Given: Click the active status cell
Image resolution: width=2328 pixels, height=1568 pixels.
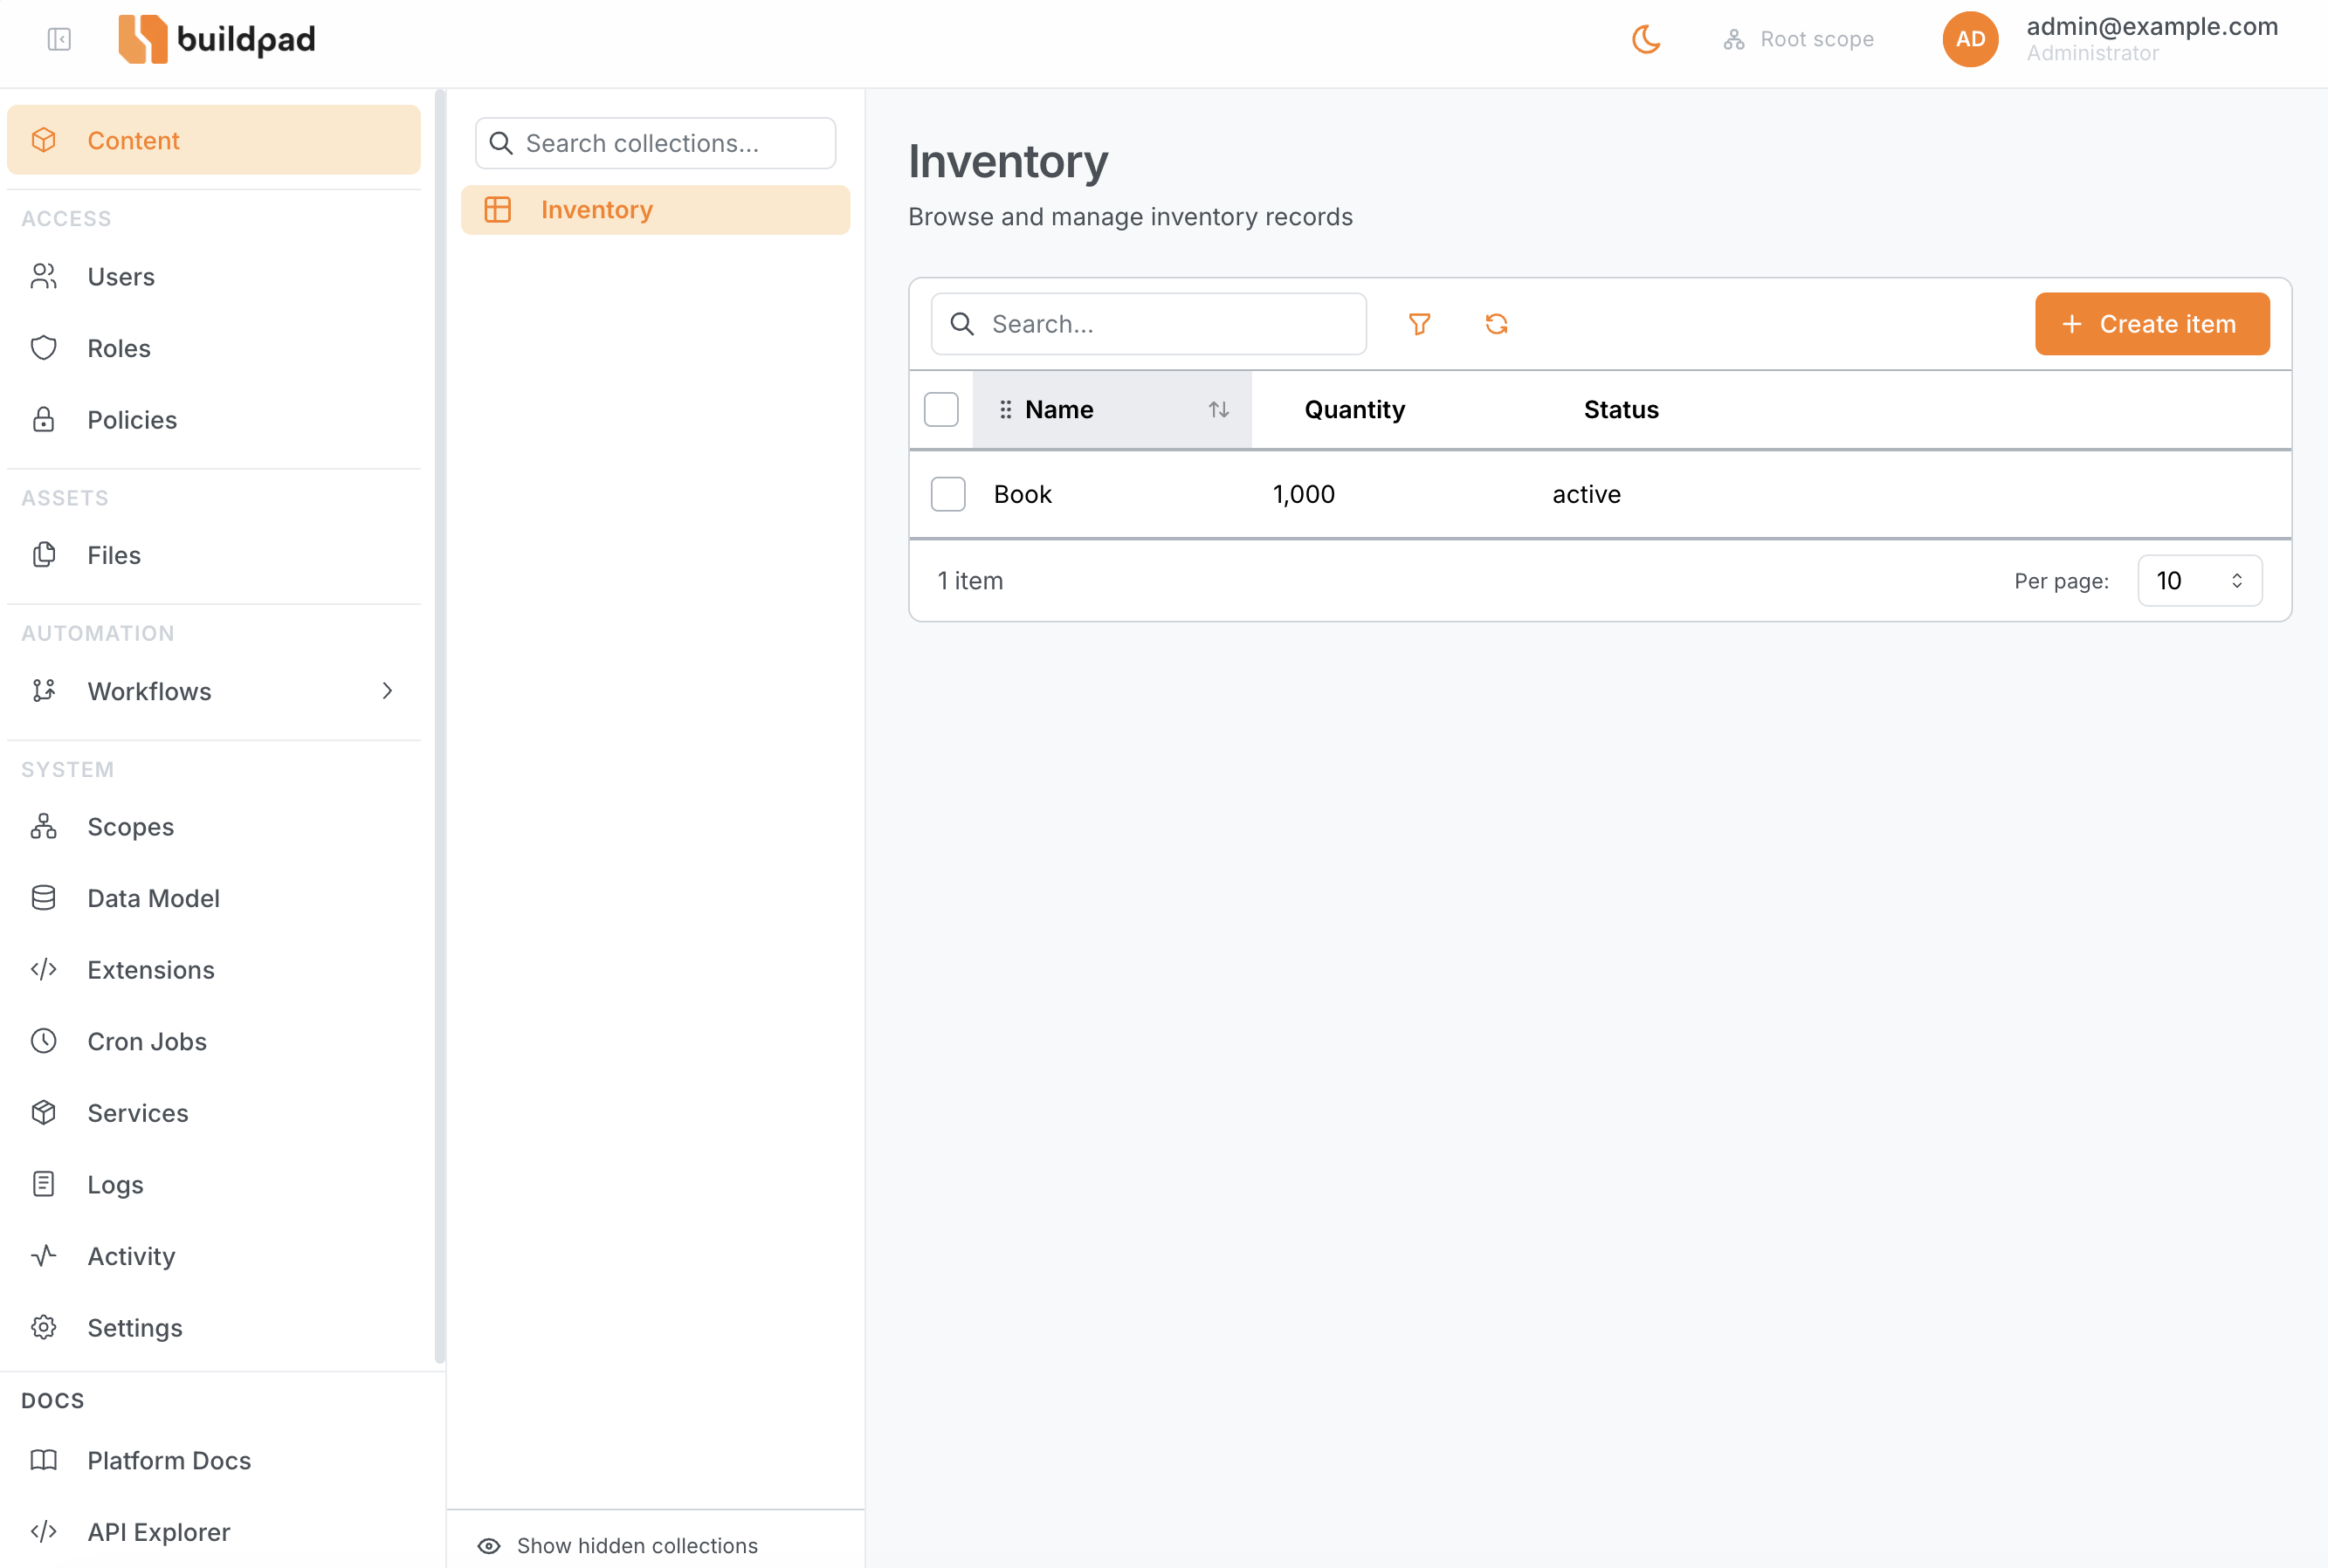Looking at the screenshot, I should [x=1586, y=494].
